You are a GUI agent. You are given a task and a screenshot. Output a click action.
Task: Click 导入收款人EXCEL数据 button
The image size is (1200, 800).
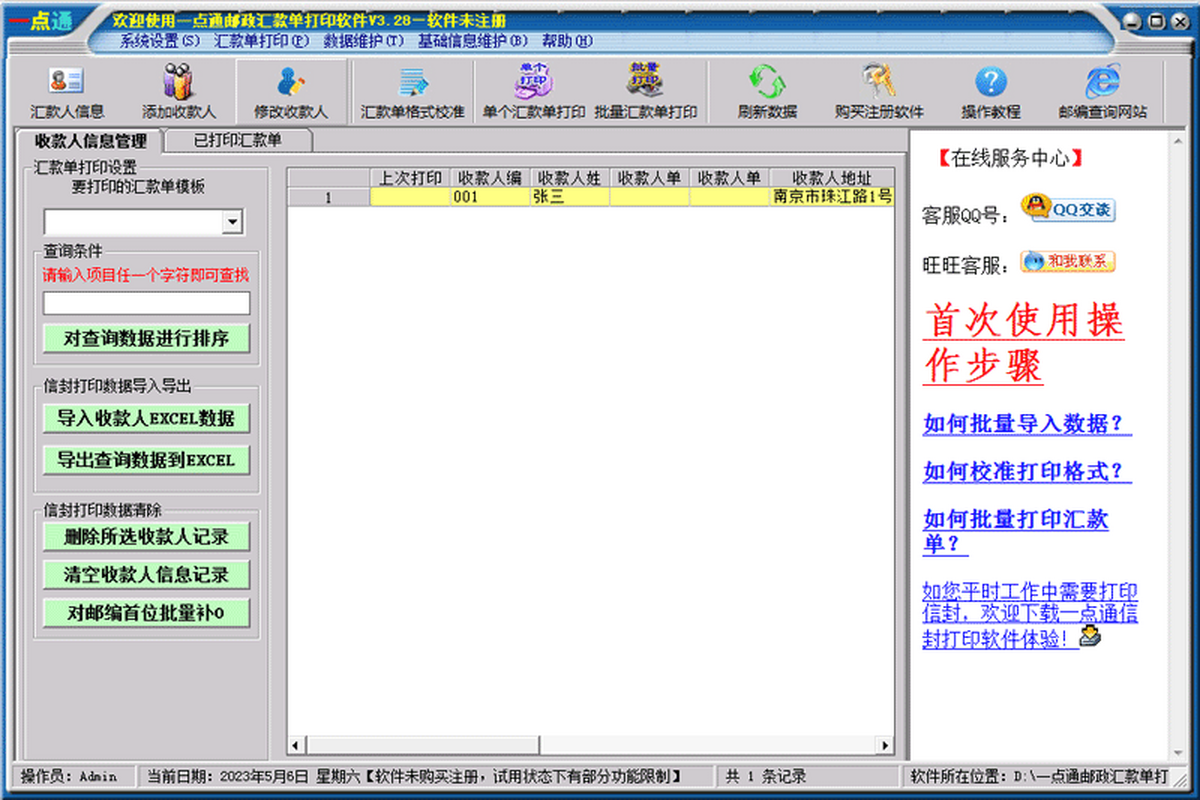pos(146,419)
